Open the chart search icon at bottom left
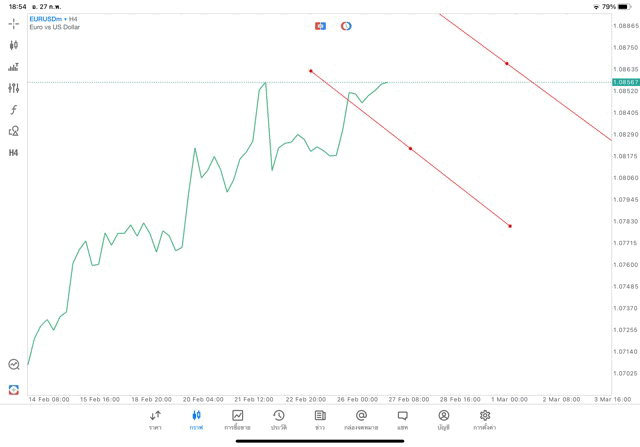Screen dimensions: 640x447 [x=13, y=365]
